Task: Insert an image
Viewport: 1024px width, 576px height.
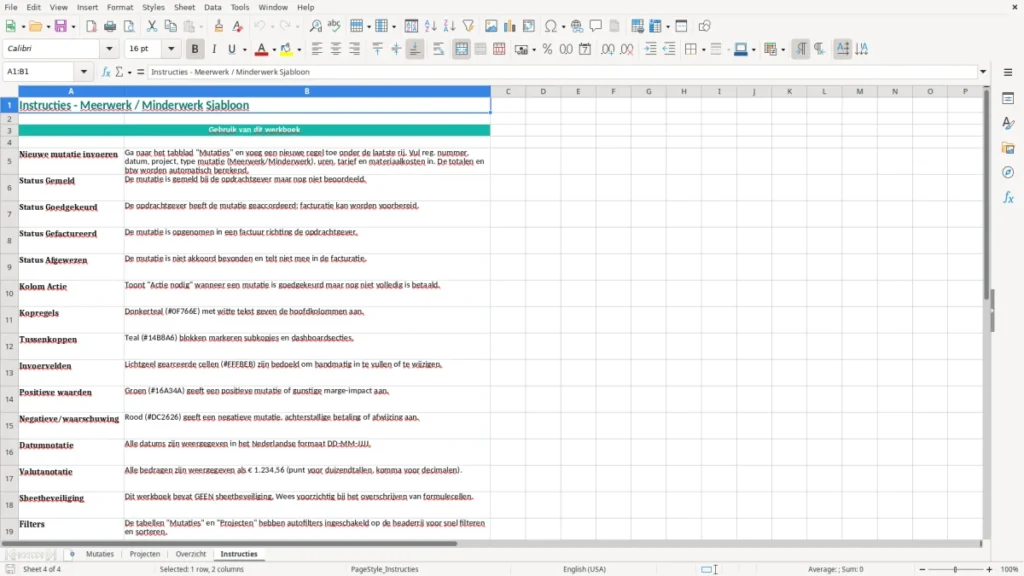Action: 491,26
